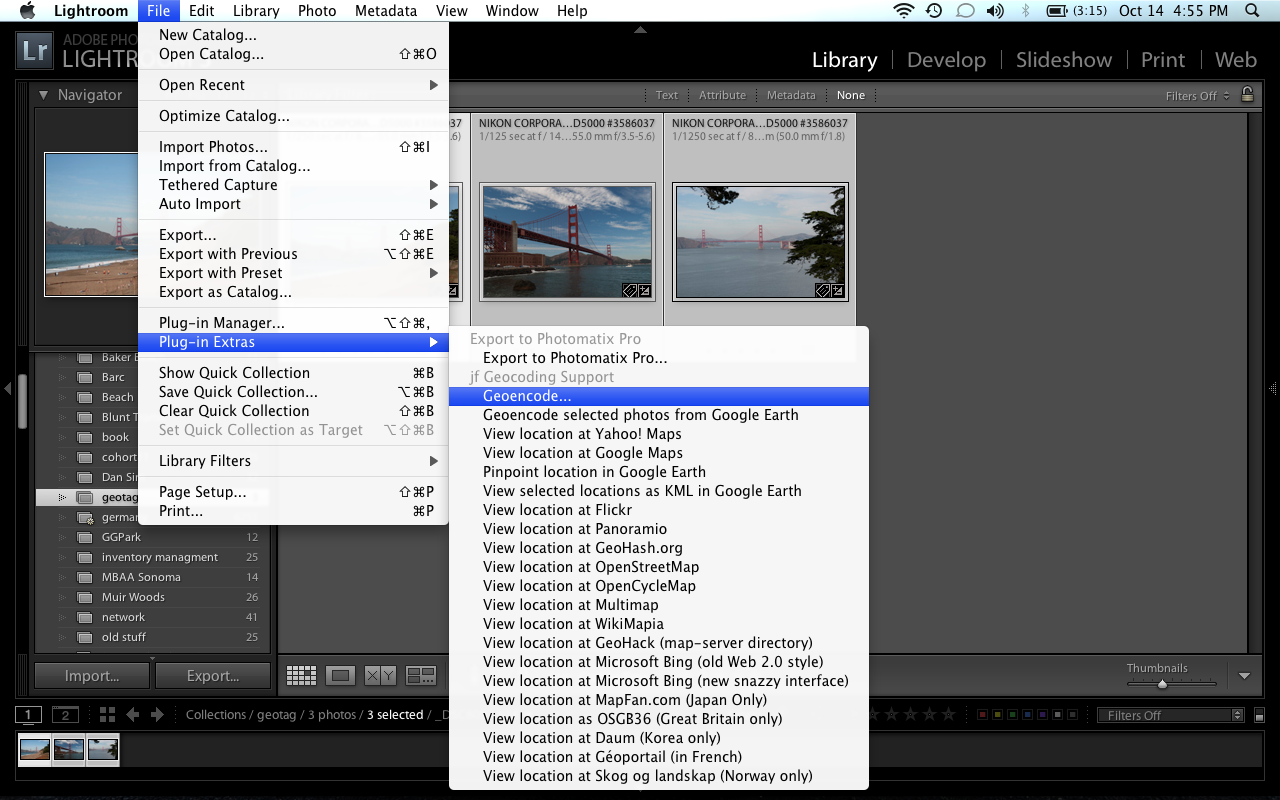This screenshot has height=800, width=1280.
Task: Open the Time Machine menu bar icon
Action: point(934,11)
